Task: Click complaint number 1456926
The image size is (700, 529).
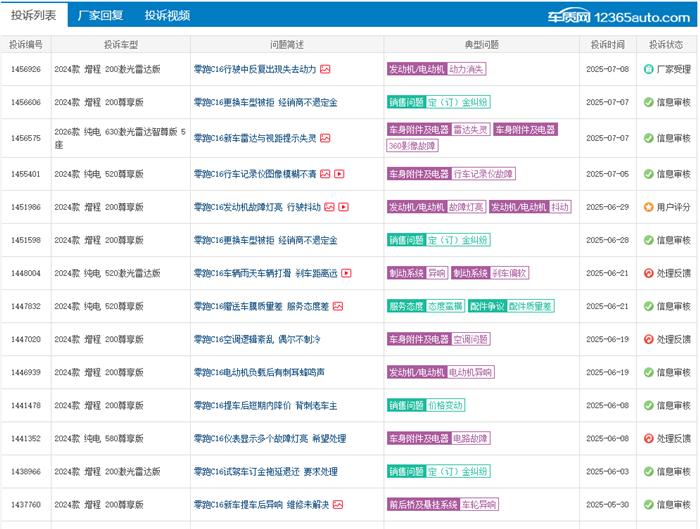Action: pyautogui.click(x=26, y=69)
